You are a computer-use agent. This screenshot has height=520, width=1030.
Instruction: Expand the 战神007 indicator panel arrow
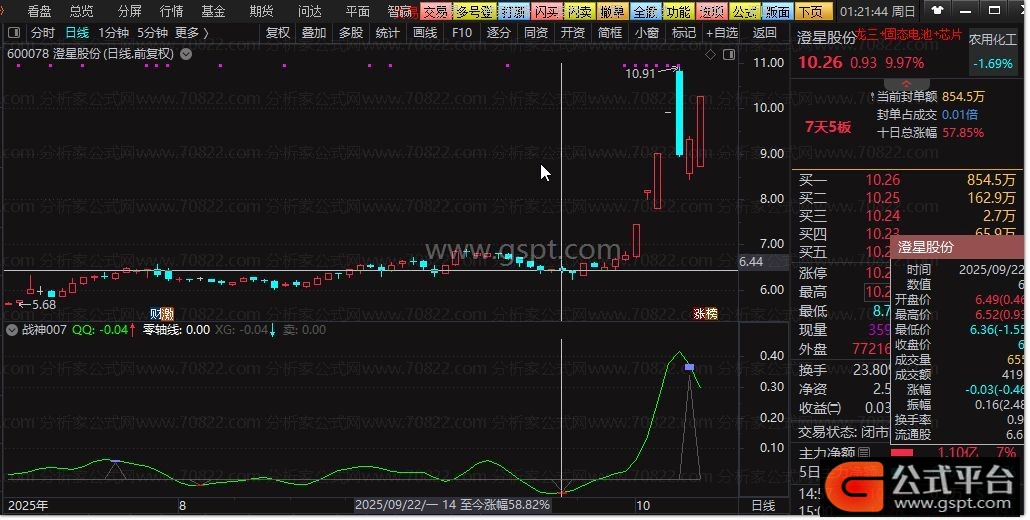[12, 330]
